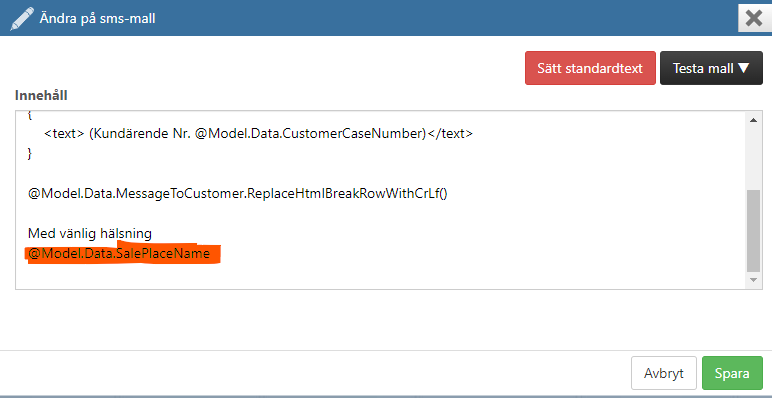Save the template with Spara
This screenshot has height=398, width=772.
point(732,373)
